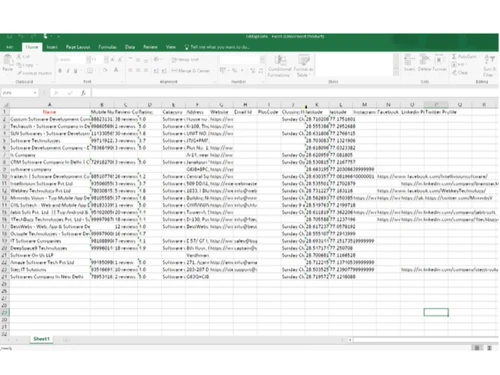The width and height of the screenshot is (500, 375).
Task: Click the Copy icon in Clipboard group
Action: coord(19,65)
